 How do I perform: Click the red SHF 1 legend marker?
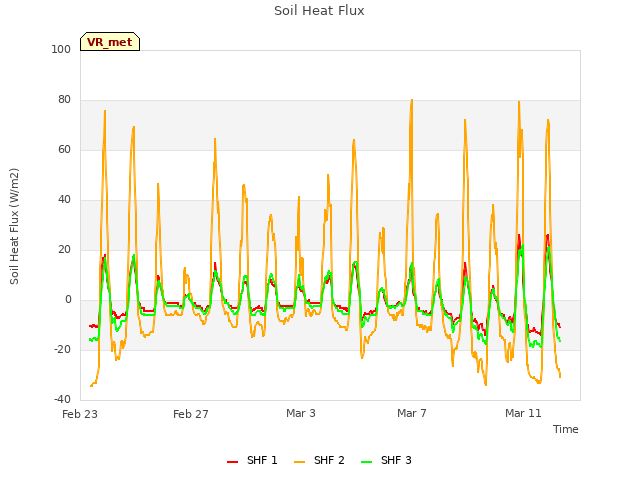coord(232,462)
